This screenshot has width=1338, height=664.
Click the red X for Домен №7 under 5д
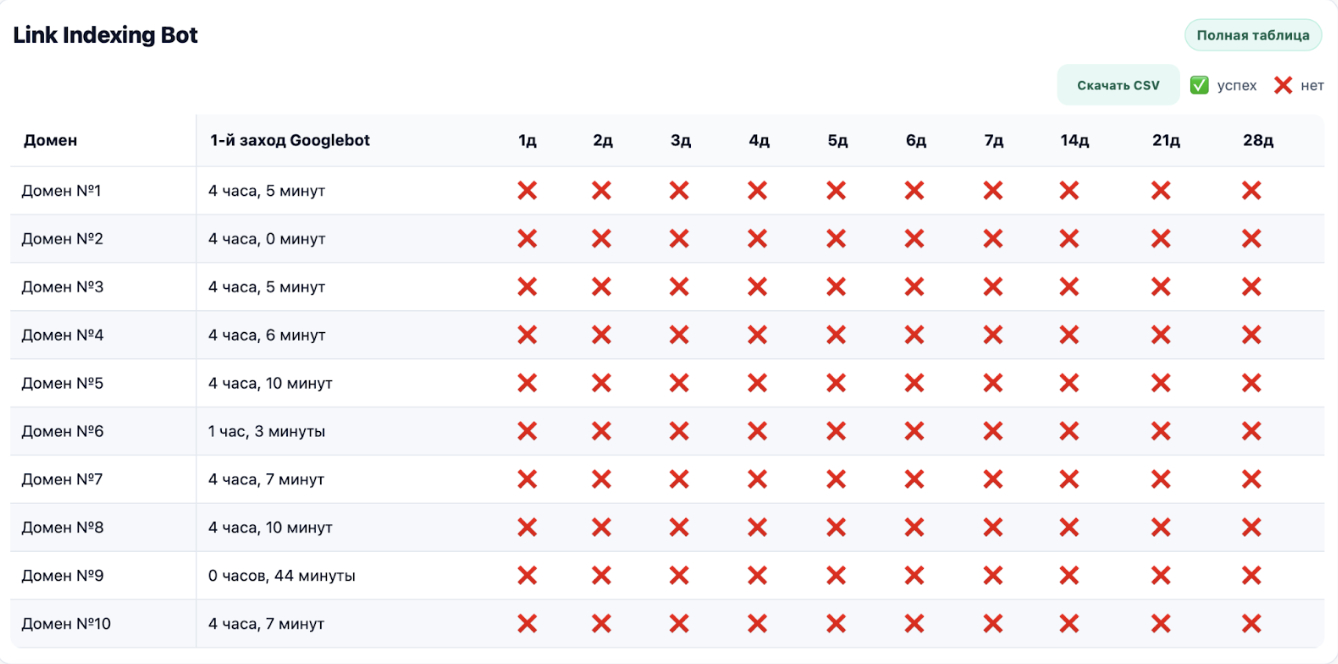(836, 479)
